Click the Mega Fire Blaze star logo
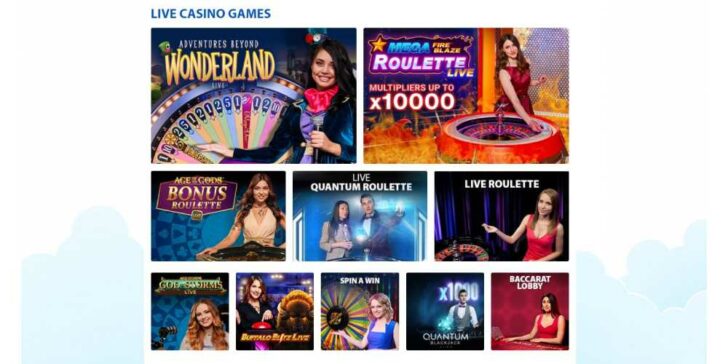Screen dimensions: 728x364 [x=378, y=45]
